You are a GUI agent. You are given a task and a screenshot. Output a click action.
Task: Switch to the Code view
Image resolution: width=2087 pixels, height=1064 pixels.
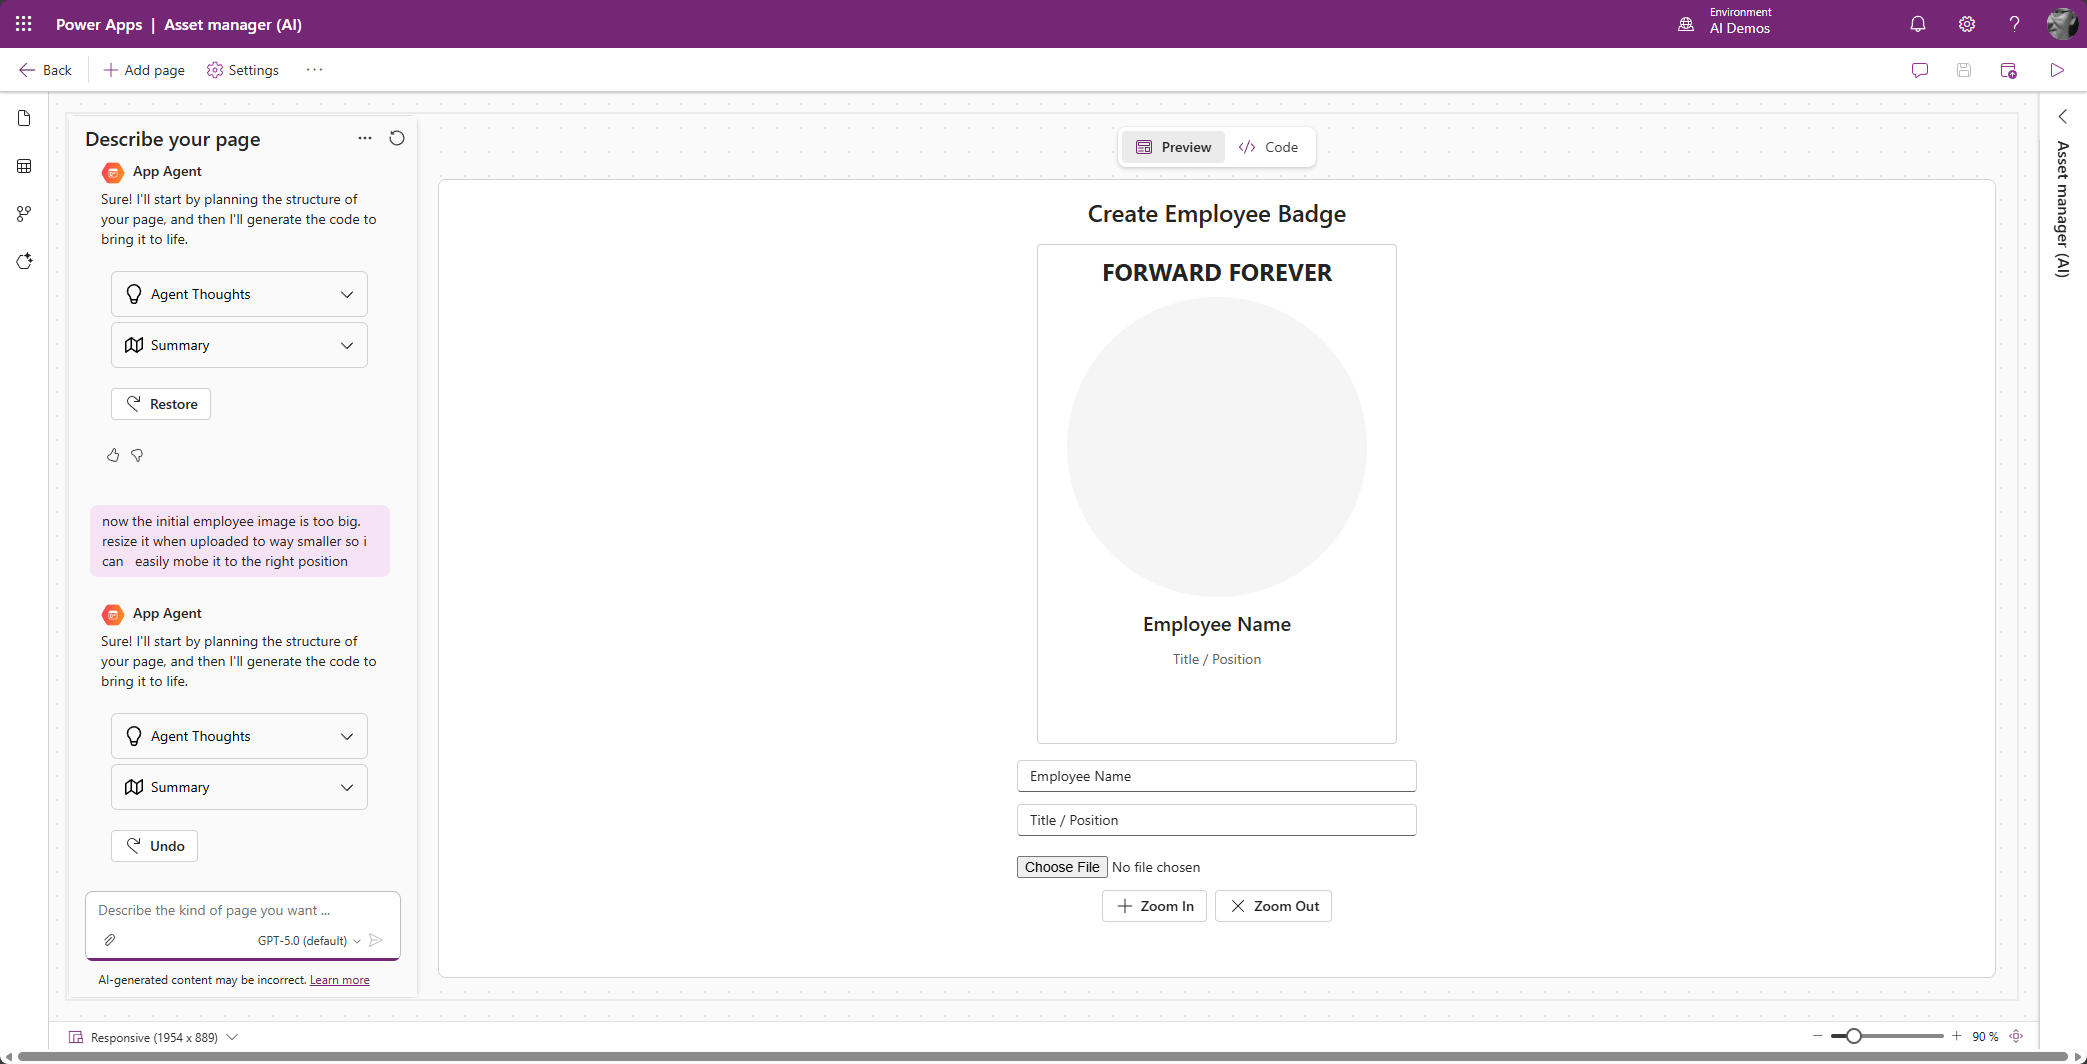[1268, 147]
